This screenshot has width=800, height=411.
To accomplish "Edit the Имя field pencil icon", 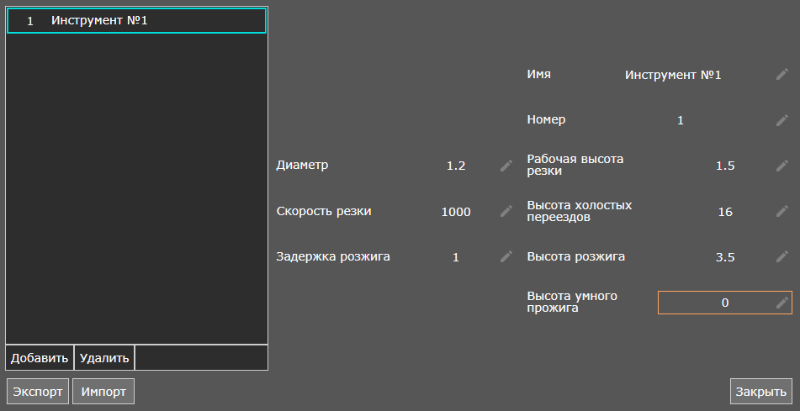I will (x=782, y=74).
